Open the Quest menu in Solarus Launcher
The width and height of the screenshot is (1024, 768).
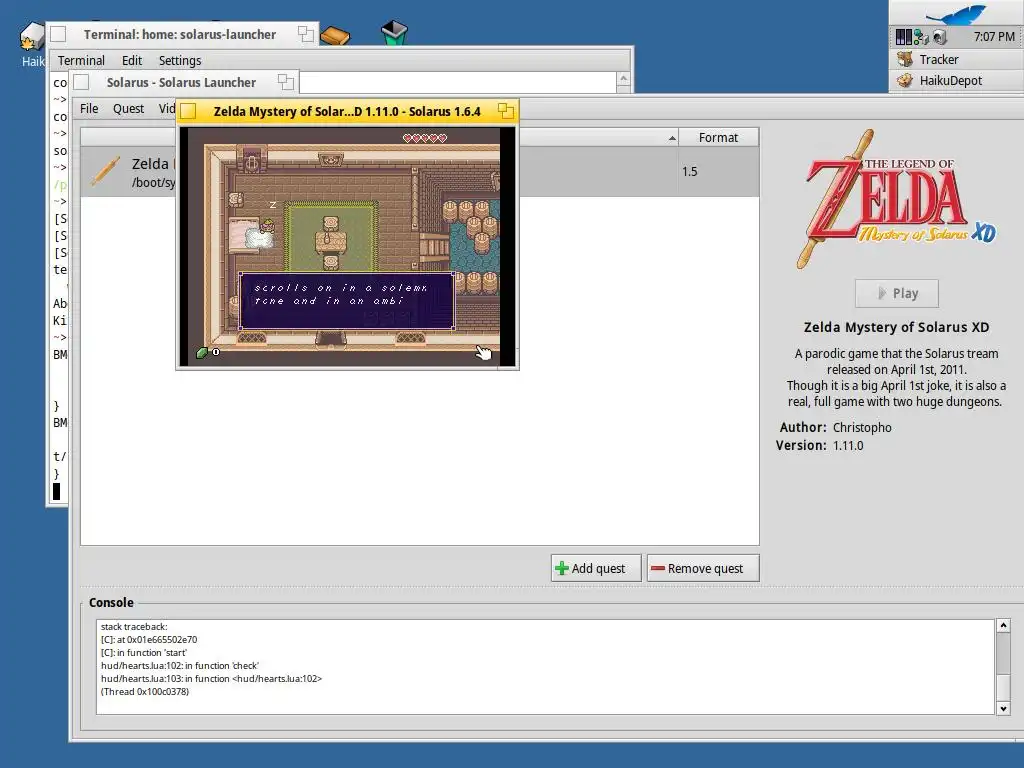(128, 108)
